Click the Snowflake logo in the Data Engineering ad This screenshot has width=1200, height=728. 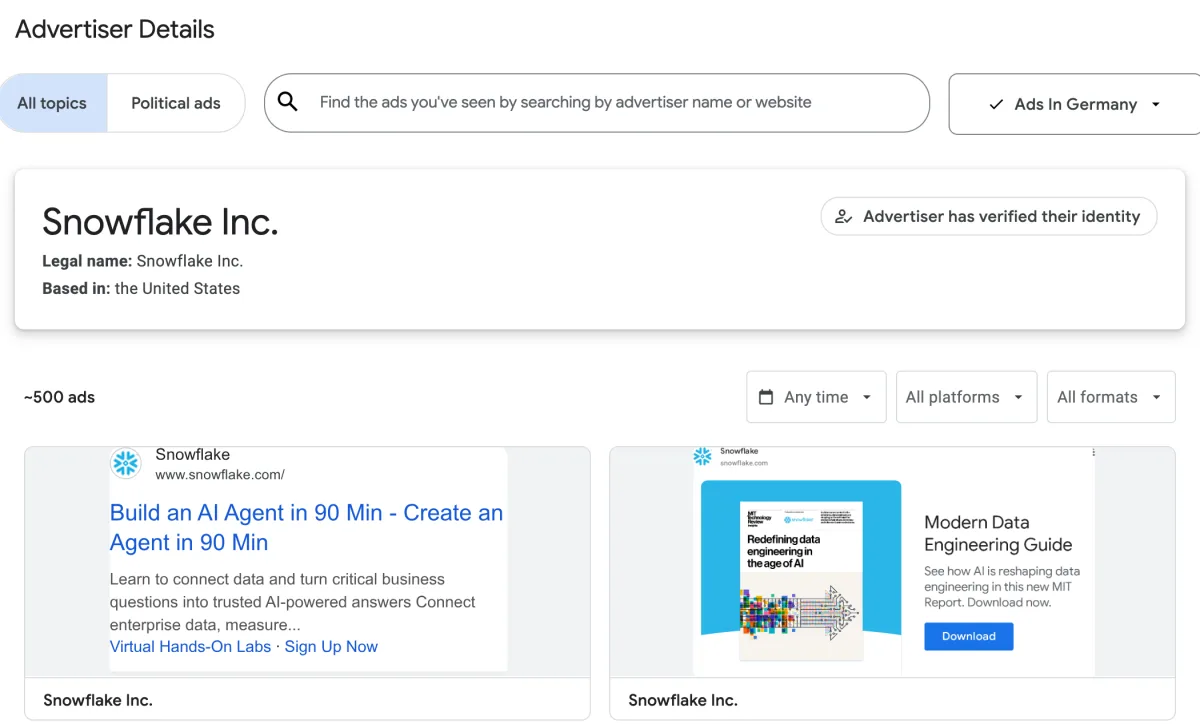coord(703,456)
